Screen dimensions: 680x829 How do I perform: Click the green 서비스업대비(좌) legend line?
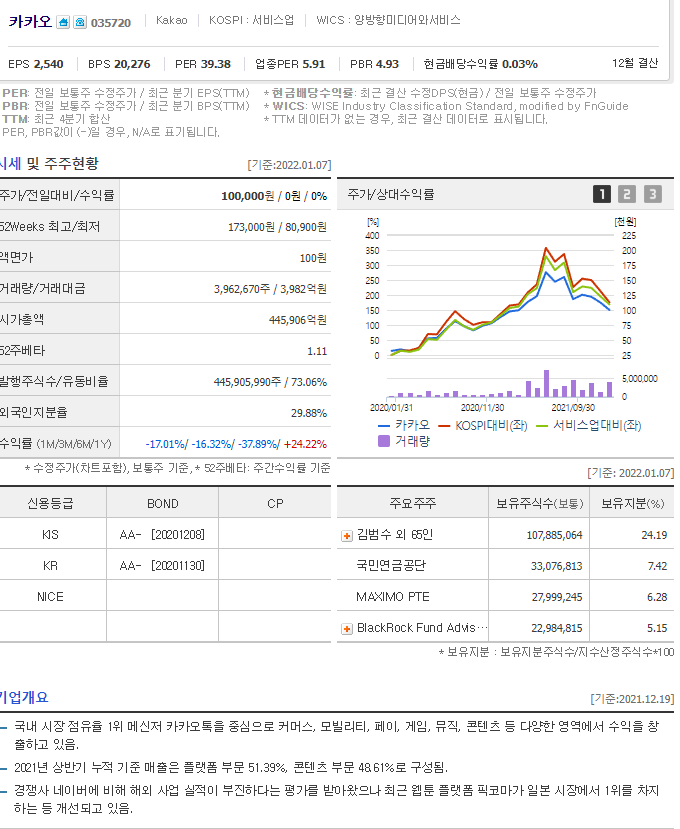point(542,426)
